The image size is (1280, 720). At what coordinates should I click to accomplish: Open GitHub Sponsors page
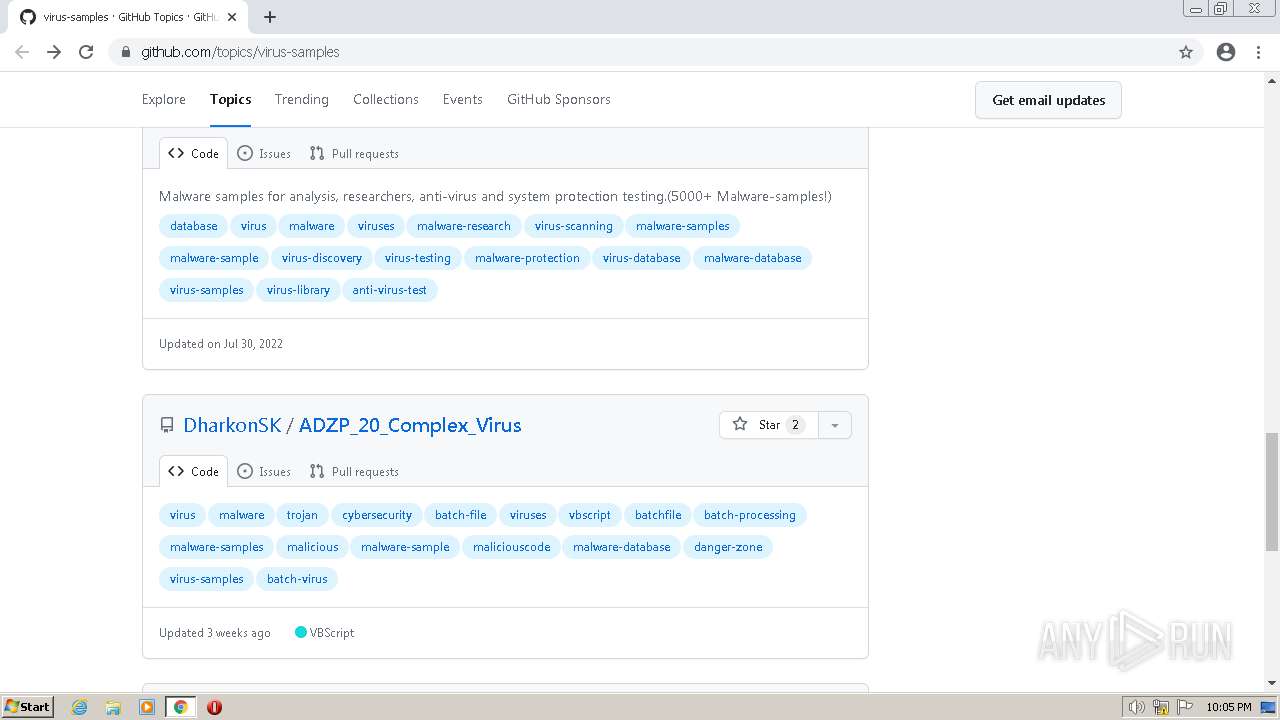tap(559, 99)
